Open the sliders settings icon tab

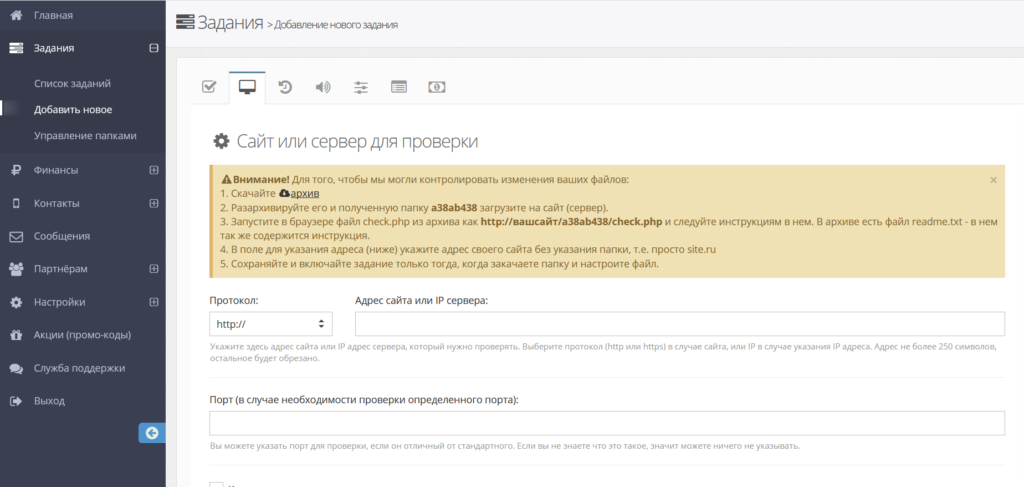pyautogui.click(x=361, y=87)
